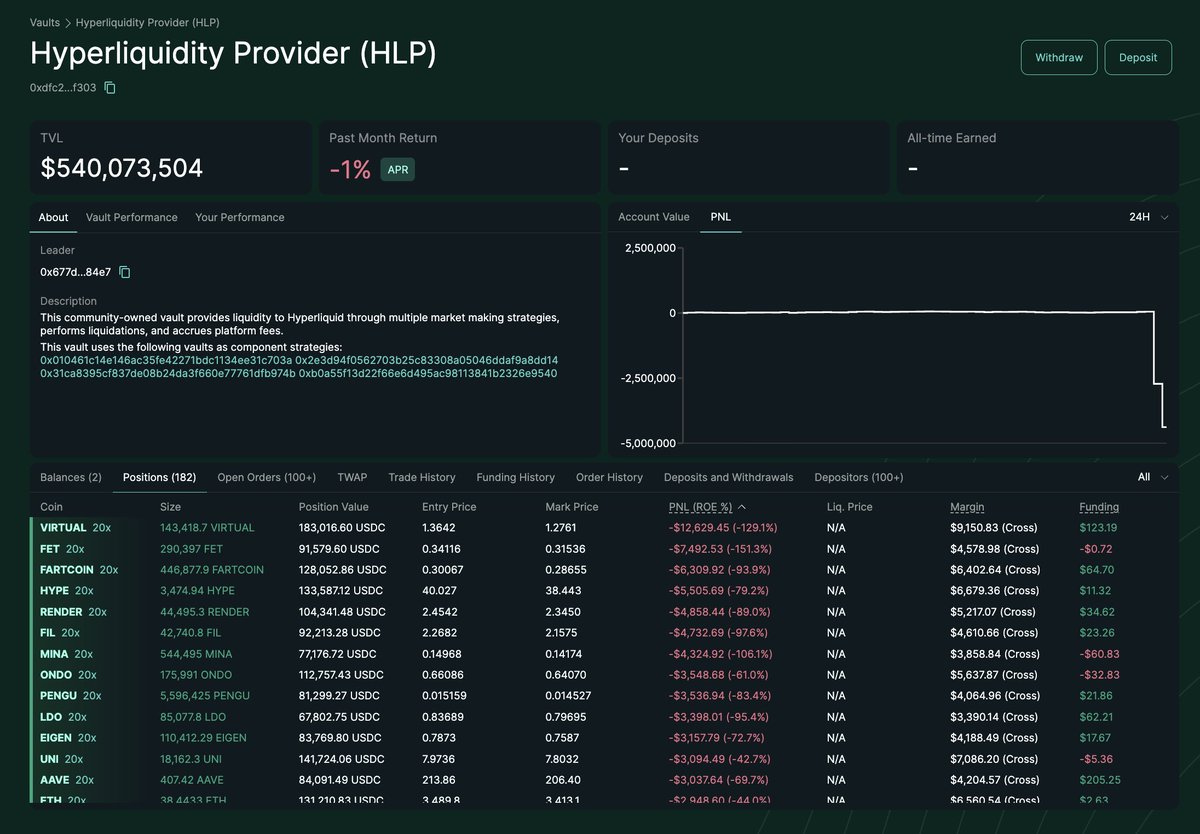View the Depositors (100+) tab

point(858,478)
